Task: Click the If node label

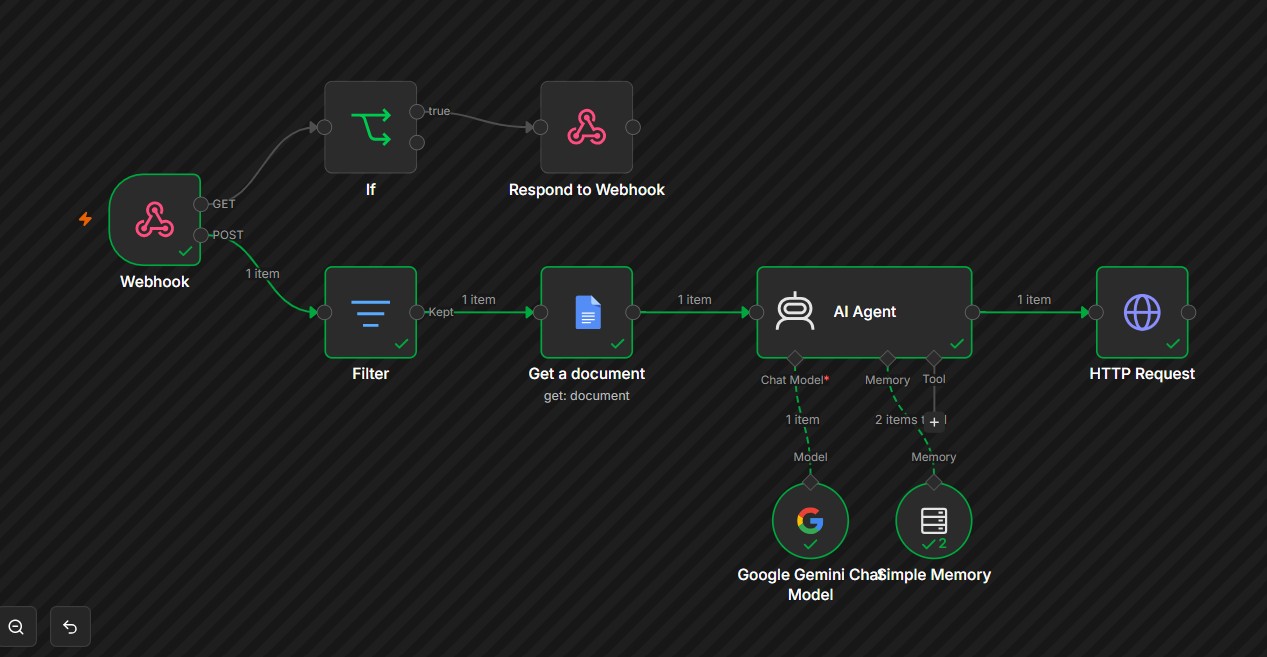Action: coord(370,189)
